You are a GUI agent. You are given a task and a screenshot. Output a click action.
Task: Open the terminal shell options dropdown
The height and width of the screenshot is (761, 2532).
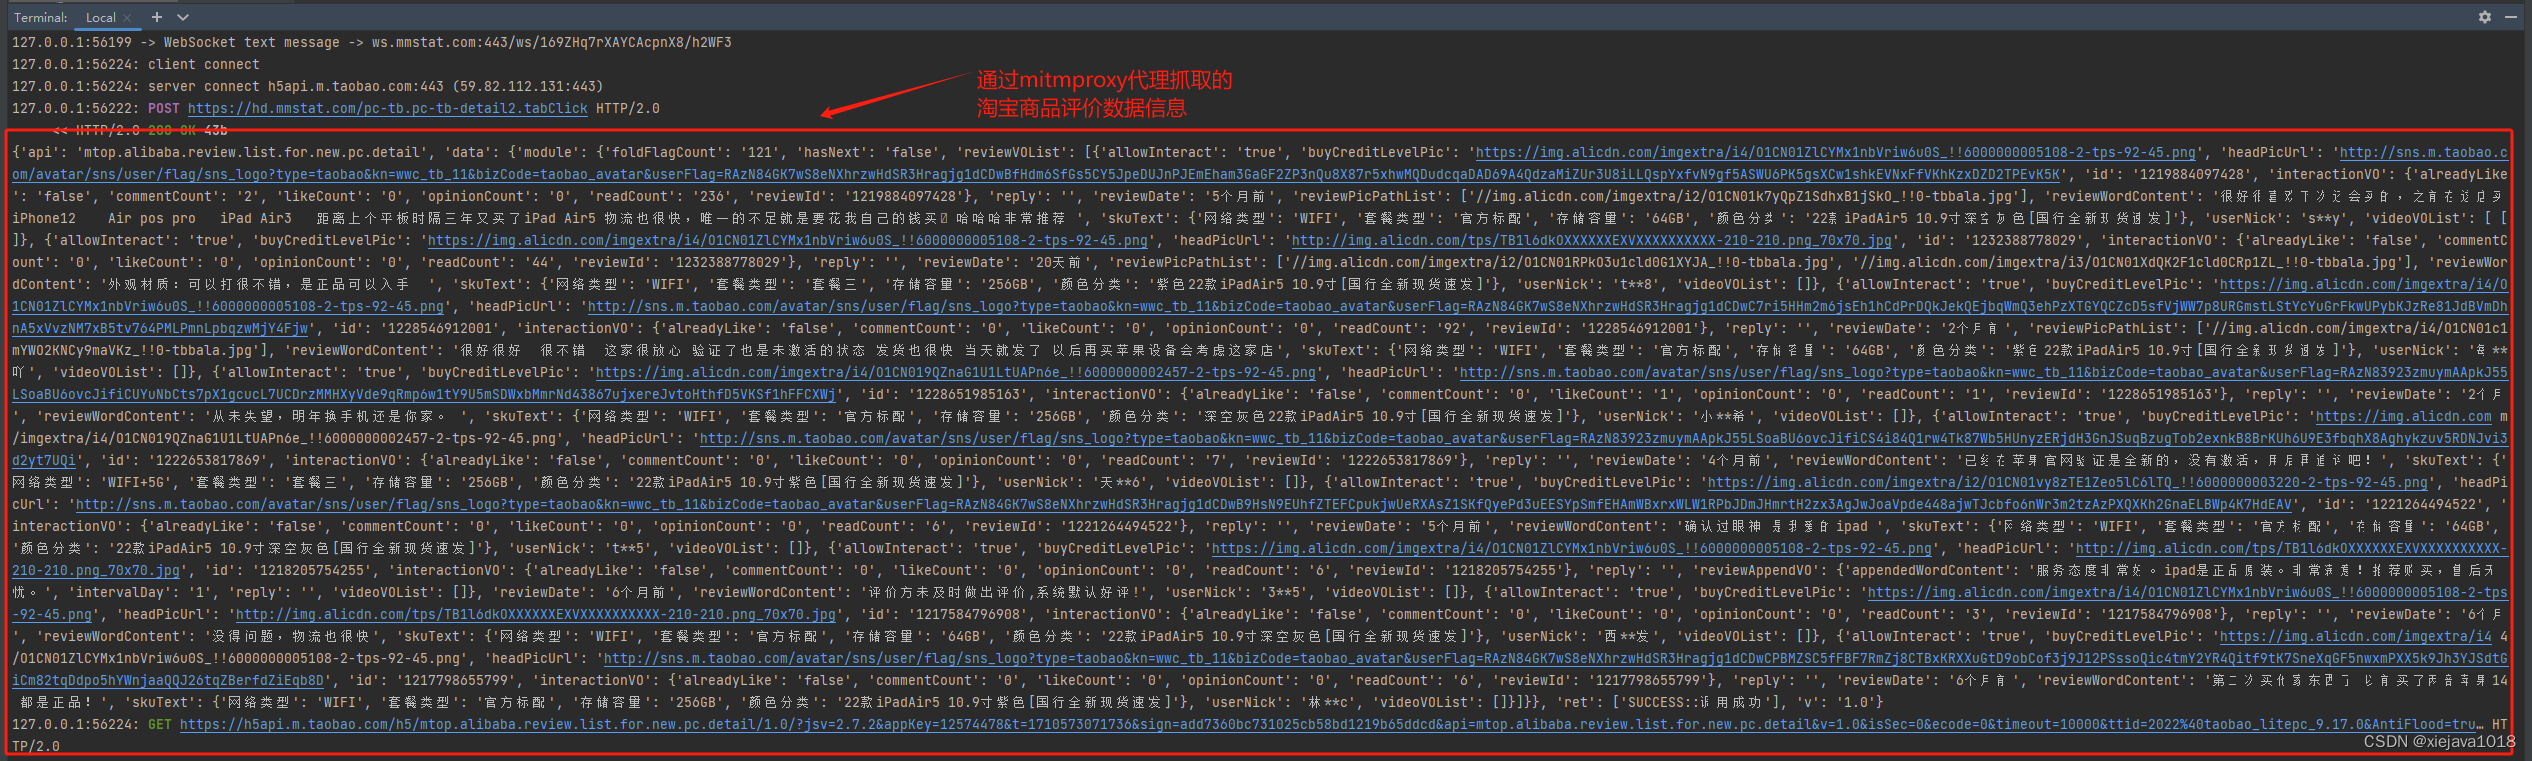coord(183,17)
